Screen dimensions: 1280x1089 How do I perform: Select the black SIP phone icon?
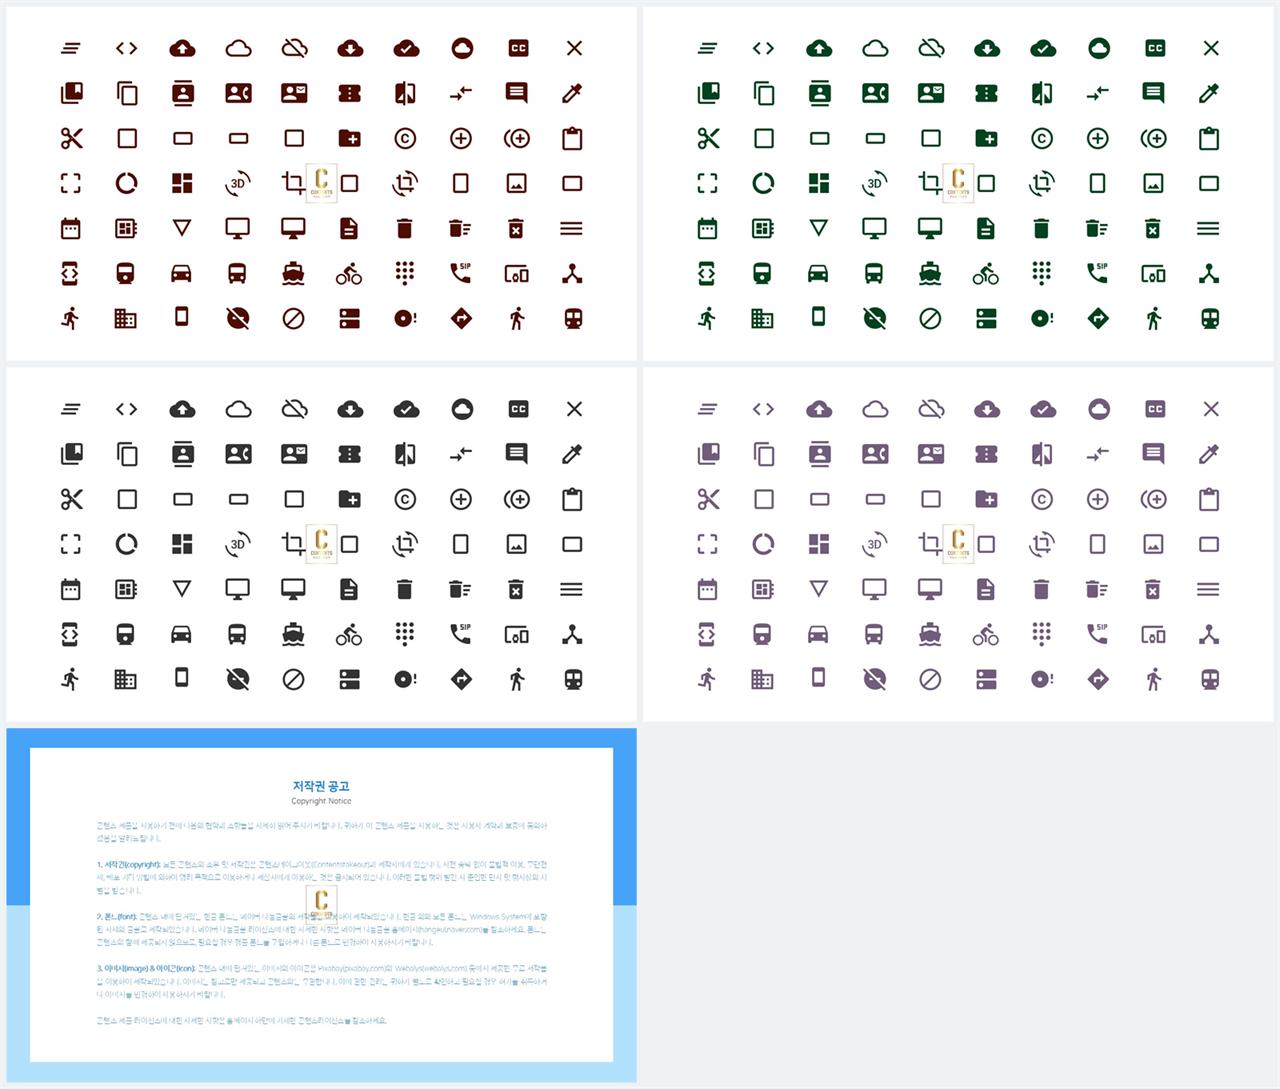click(461, 634)
